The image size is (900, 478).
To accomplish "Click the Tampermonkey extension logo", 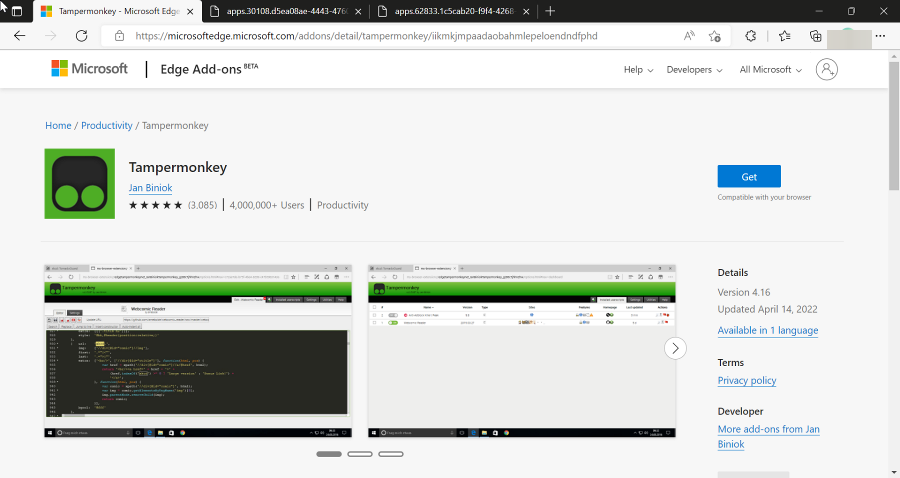I will click(80, 184).
